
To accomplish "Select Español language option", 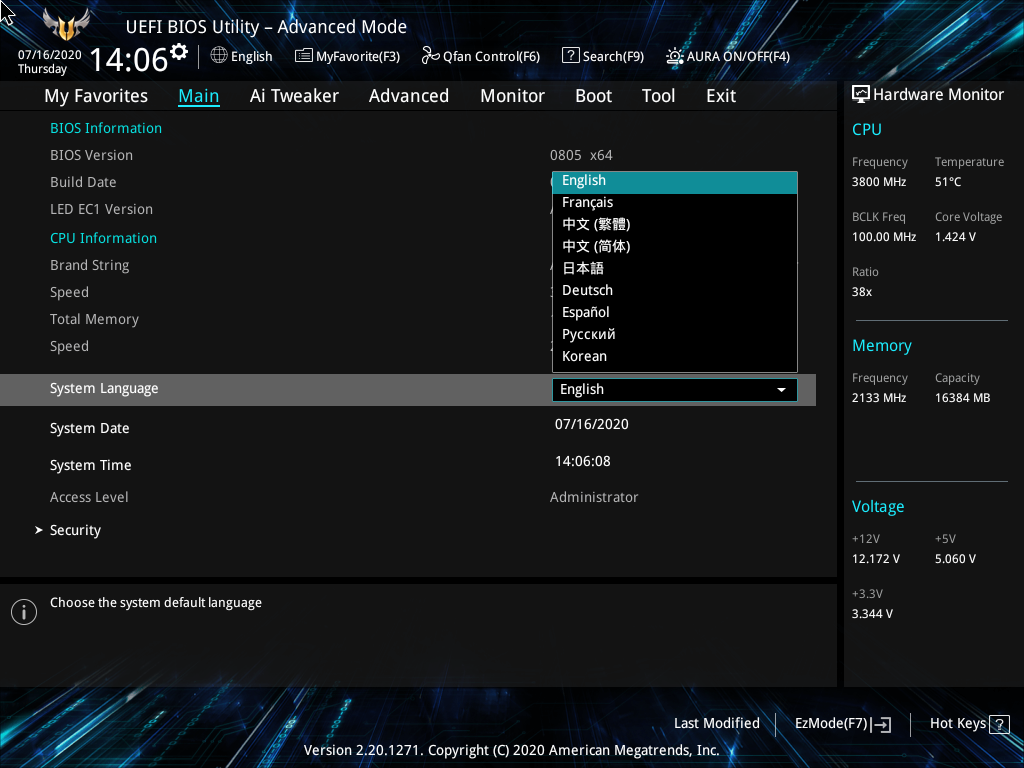I will tap(675, 312).
